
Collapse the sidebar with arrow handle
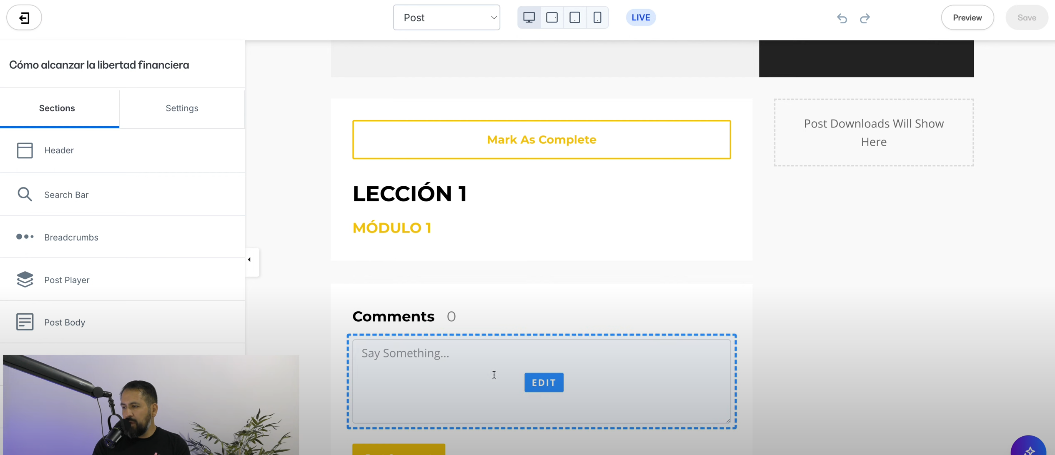tap(250, 260)
